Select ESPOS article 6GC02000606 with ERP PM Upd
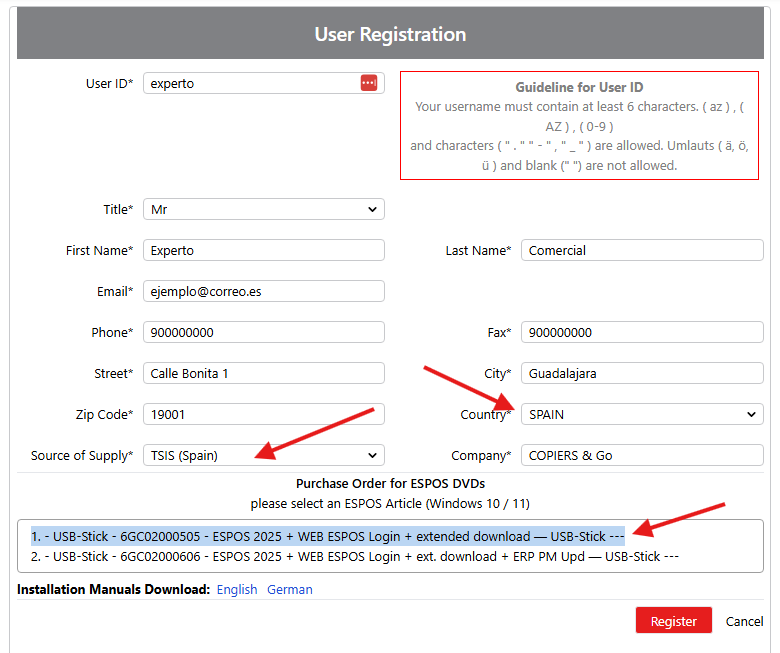Image resolution: width=780 pixels, height=653 pixels. click(x=355, y=556)
